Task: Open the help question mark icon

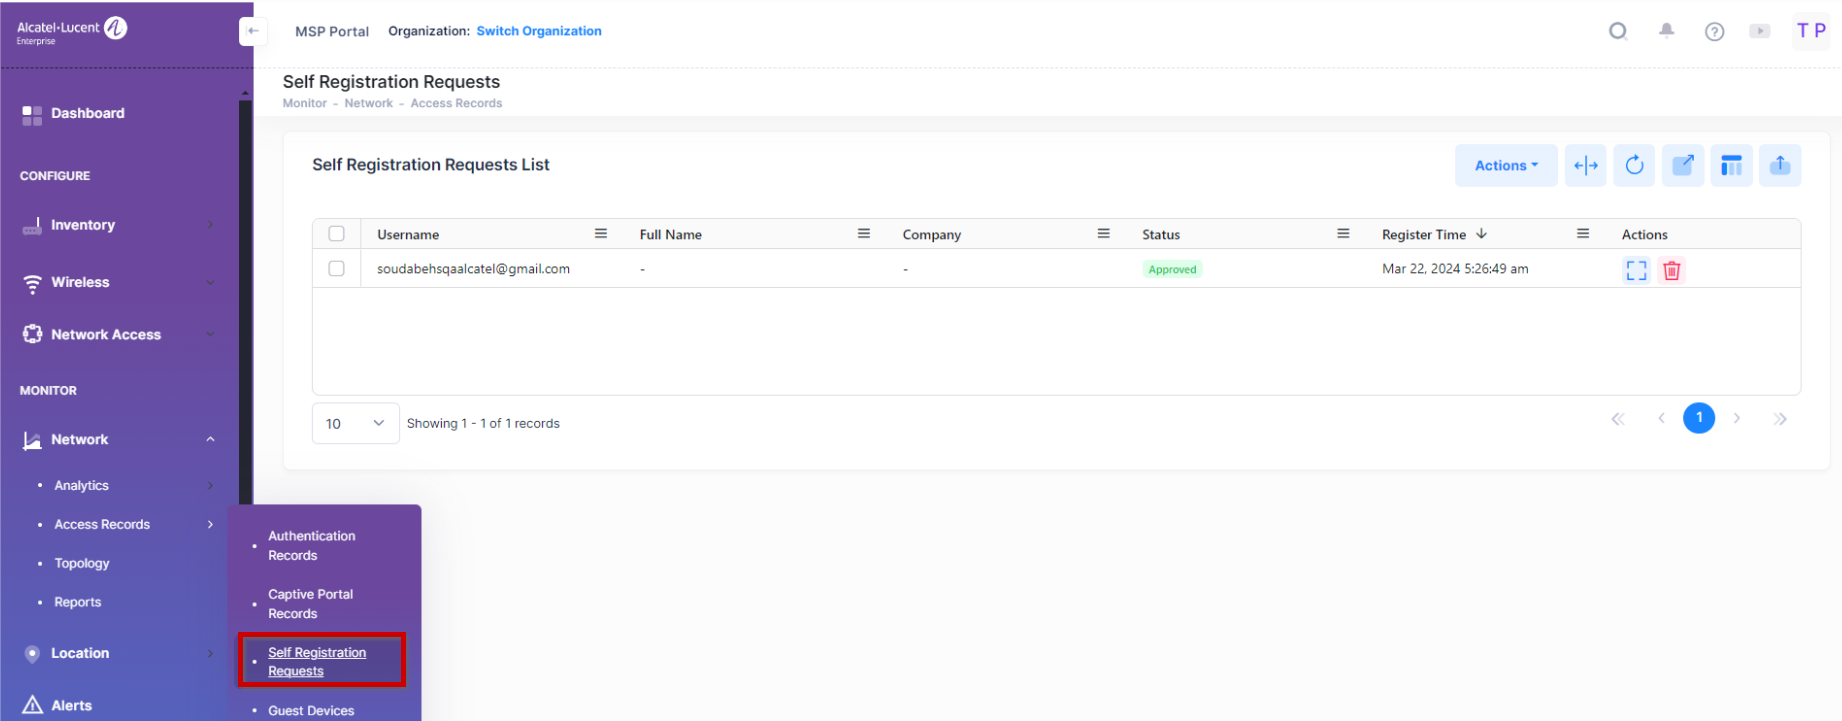Action: [1714, 32]
